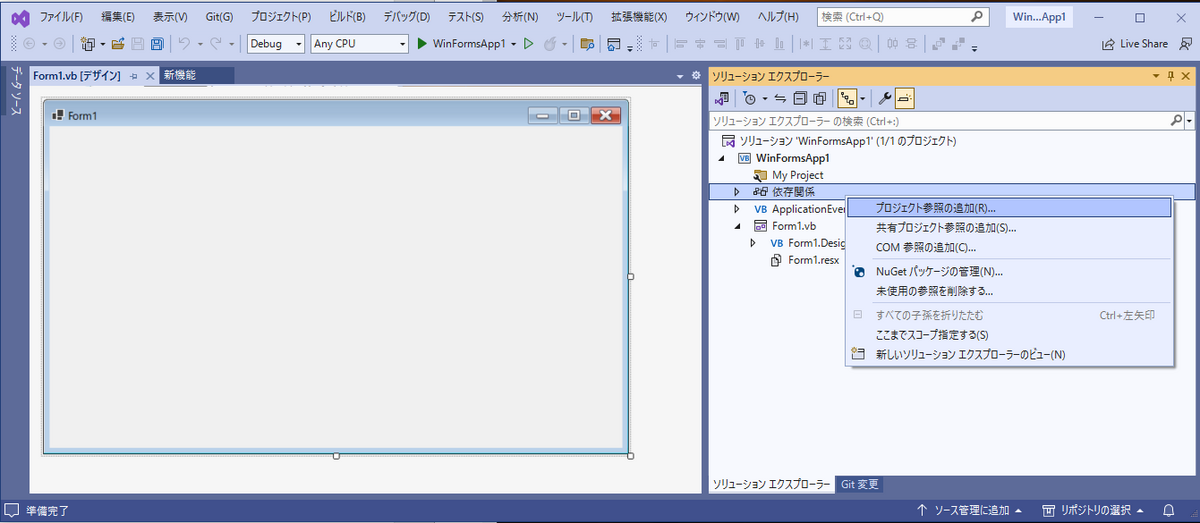Image resolution: width=1200 pixels, height=523 pixels.
Task: Expand the 依存関係 tree node
Action: tap(737, 192)
